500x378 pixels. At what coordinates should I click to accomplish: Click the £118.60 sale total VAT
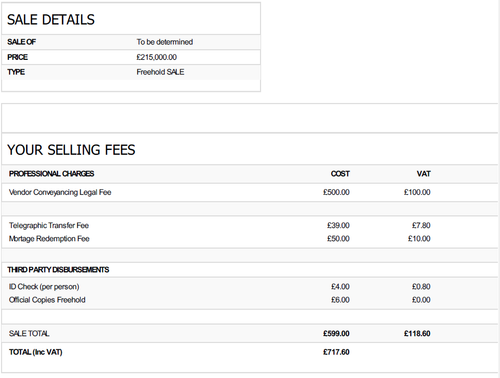(x=417, y=334)
